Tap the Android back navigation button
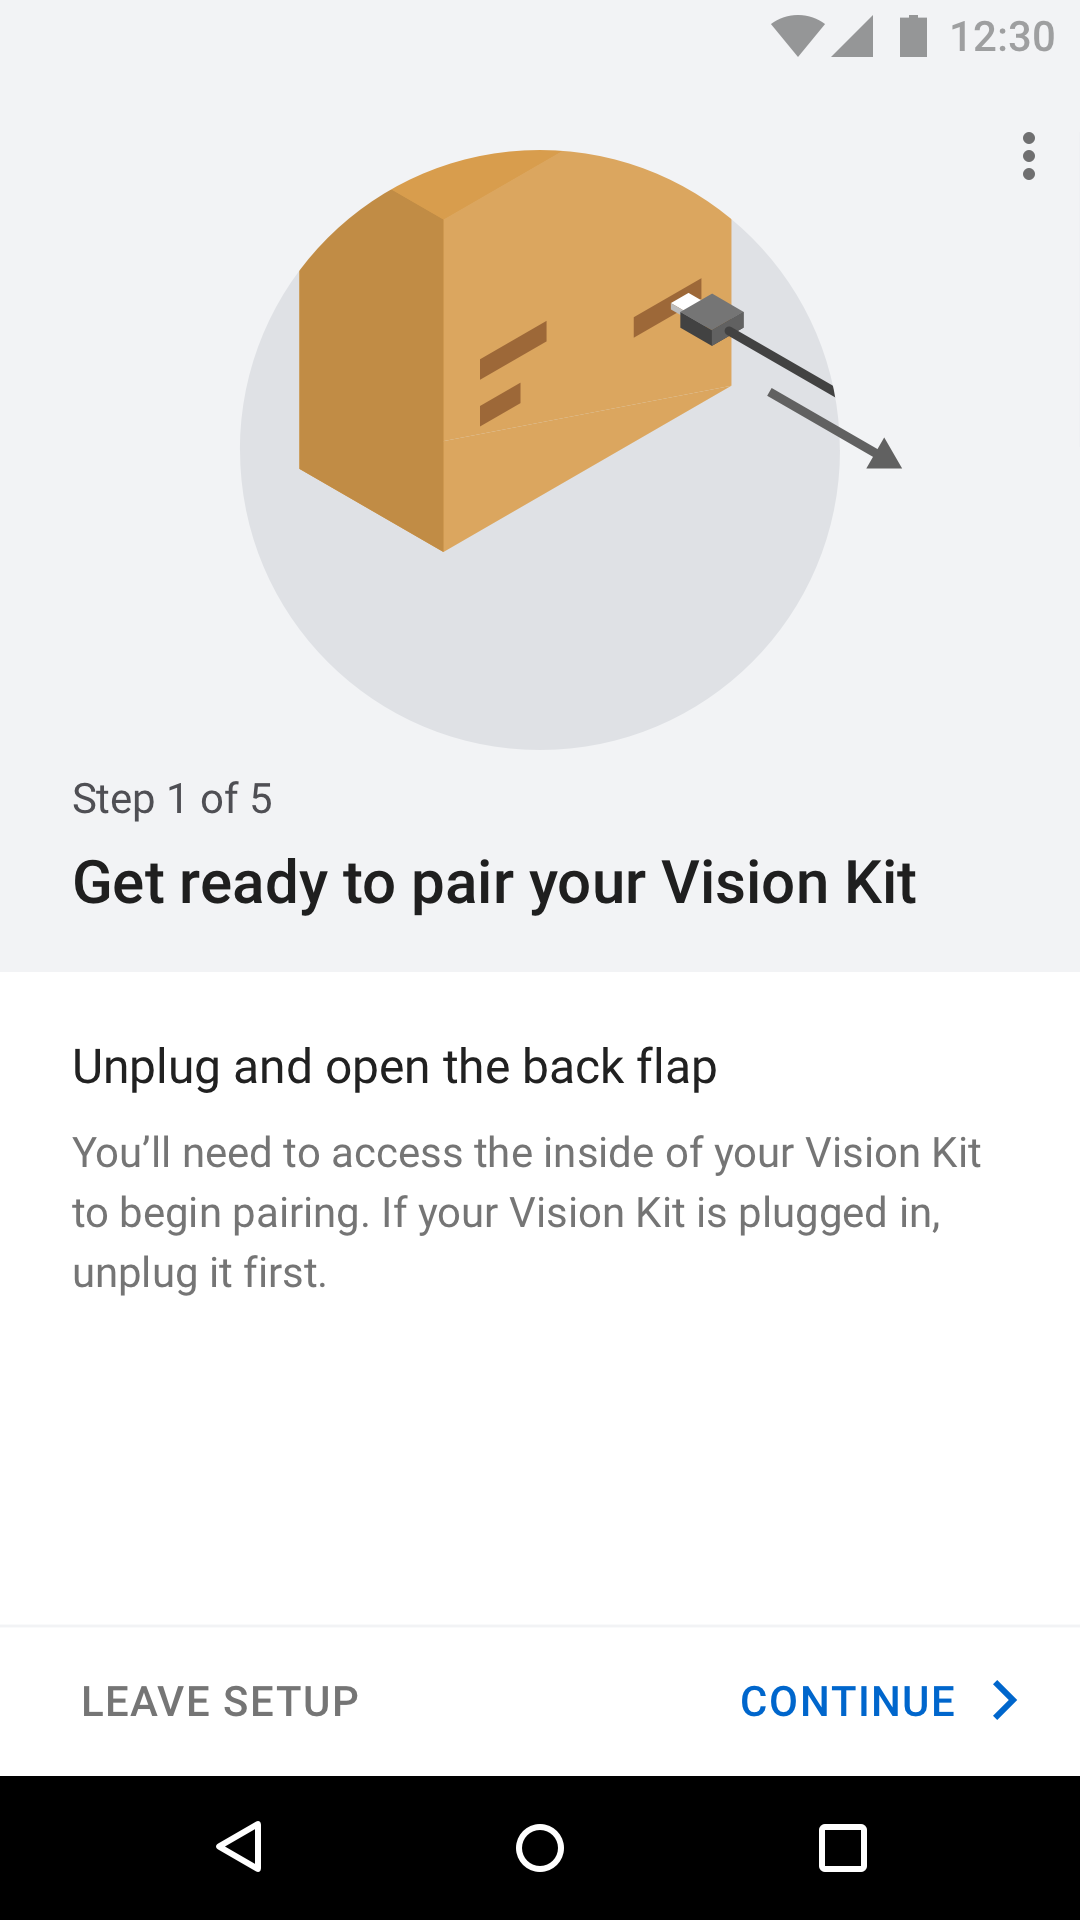Screen dimensions: 1080x1920 (240, 1846)
